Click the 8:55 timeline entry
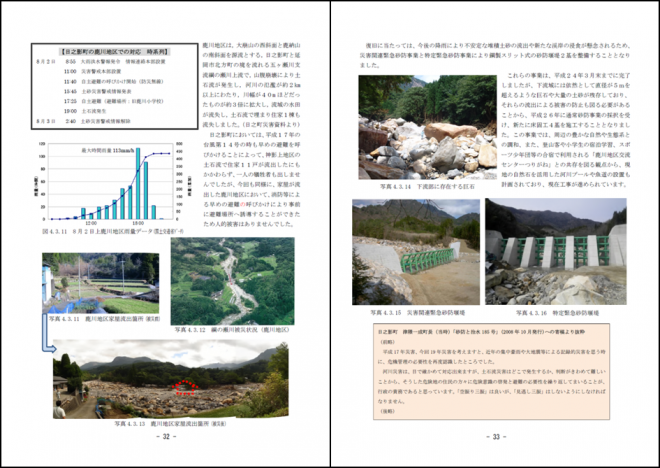This screenshot has width=660, height=468. point(115,61)
